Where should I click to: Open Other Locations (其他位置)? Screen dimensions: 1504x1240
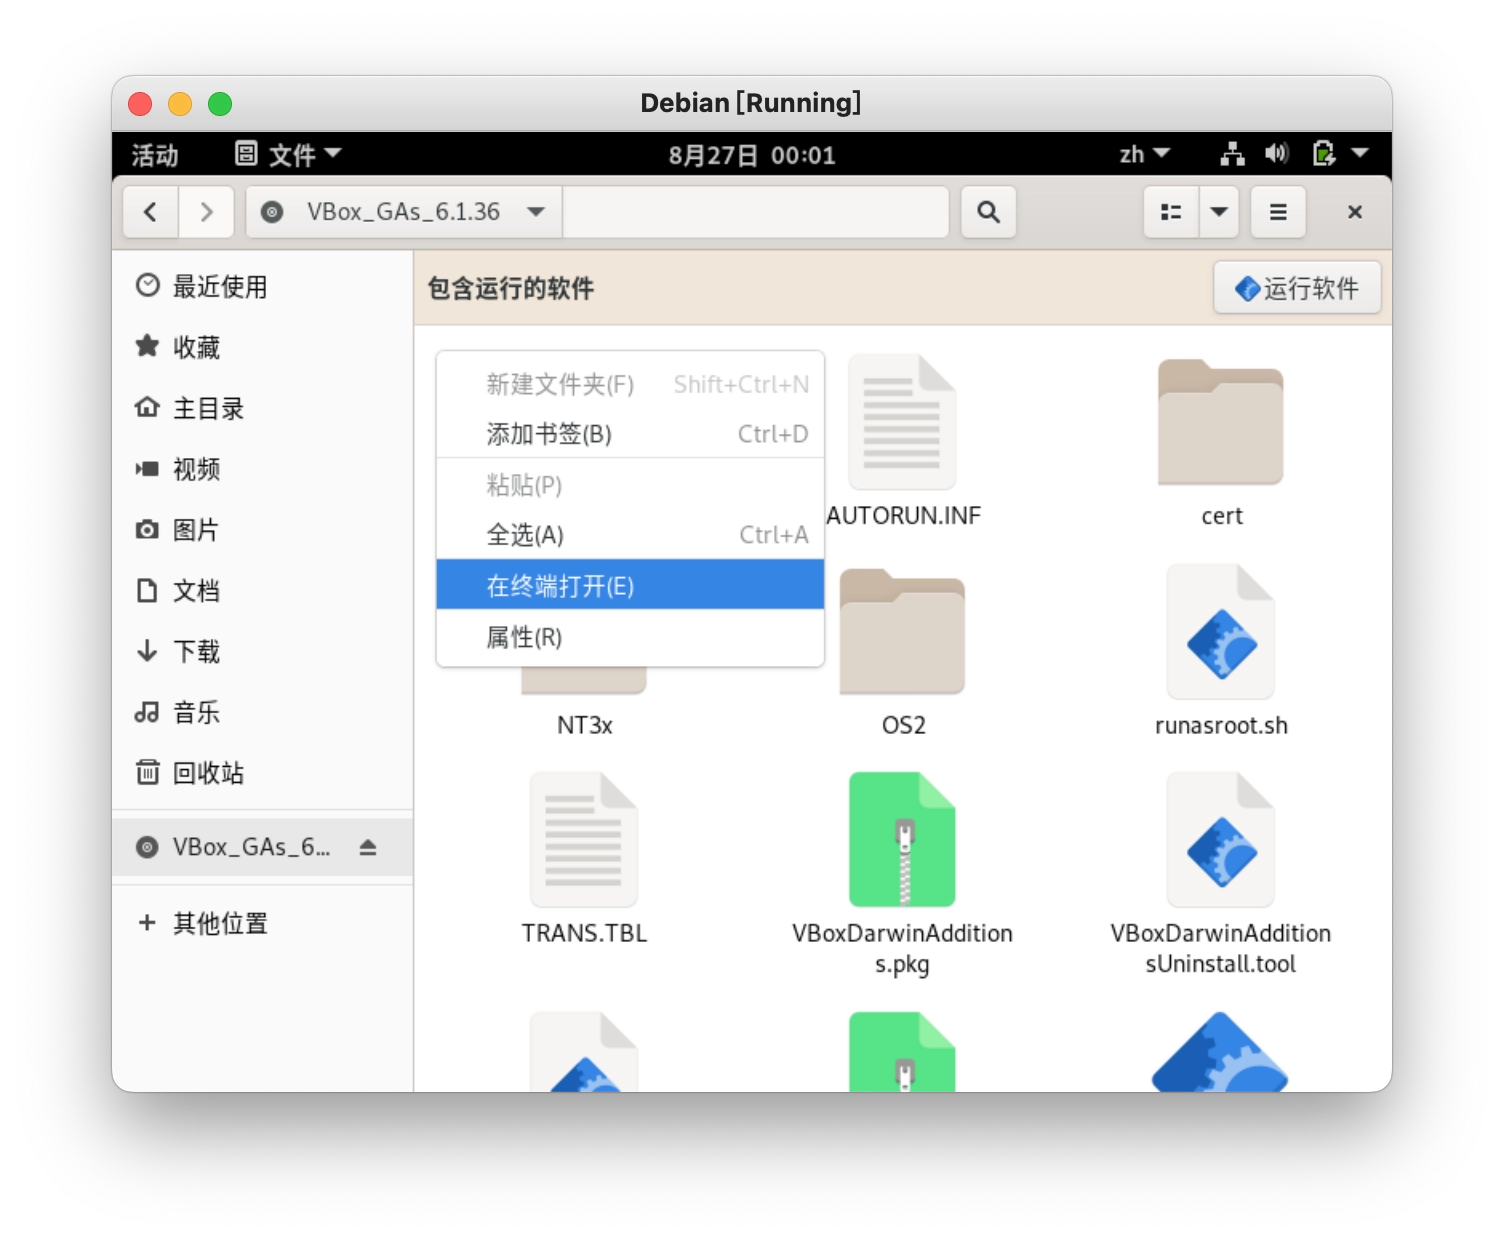263,923
